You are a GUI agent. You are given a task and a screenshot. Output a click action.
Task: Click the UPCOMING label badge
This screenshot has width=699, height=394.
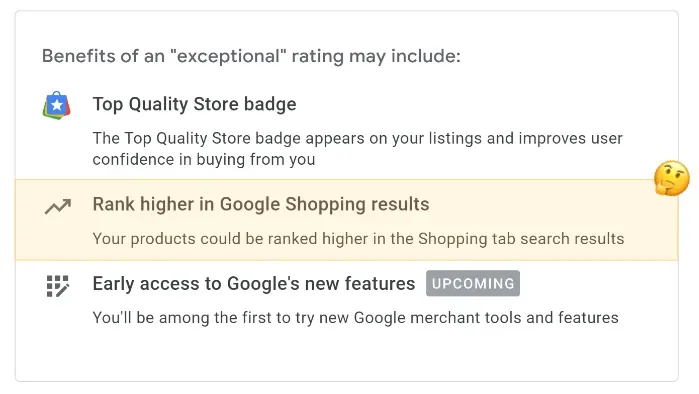click(473, 283)
